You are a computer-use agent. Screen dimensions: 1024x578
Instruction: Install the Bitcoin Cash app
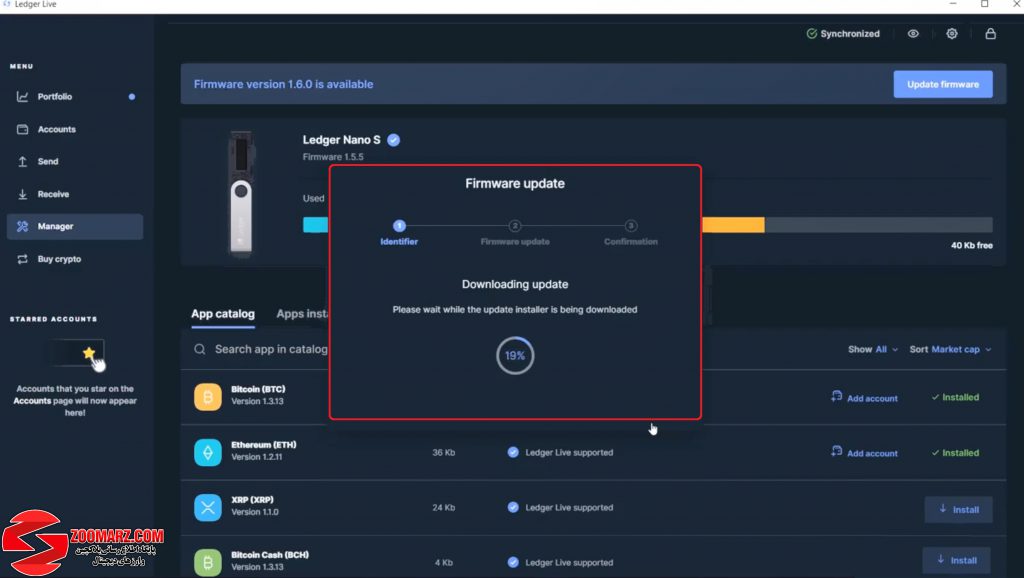point(957,560)
